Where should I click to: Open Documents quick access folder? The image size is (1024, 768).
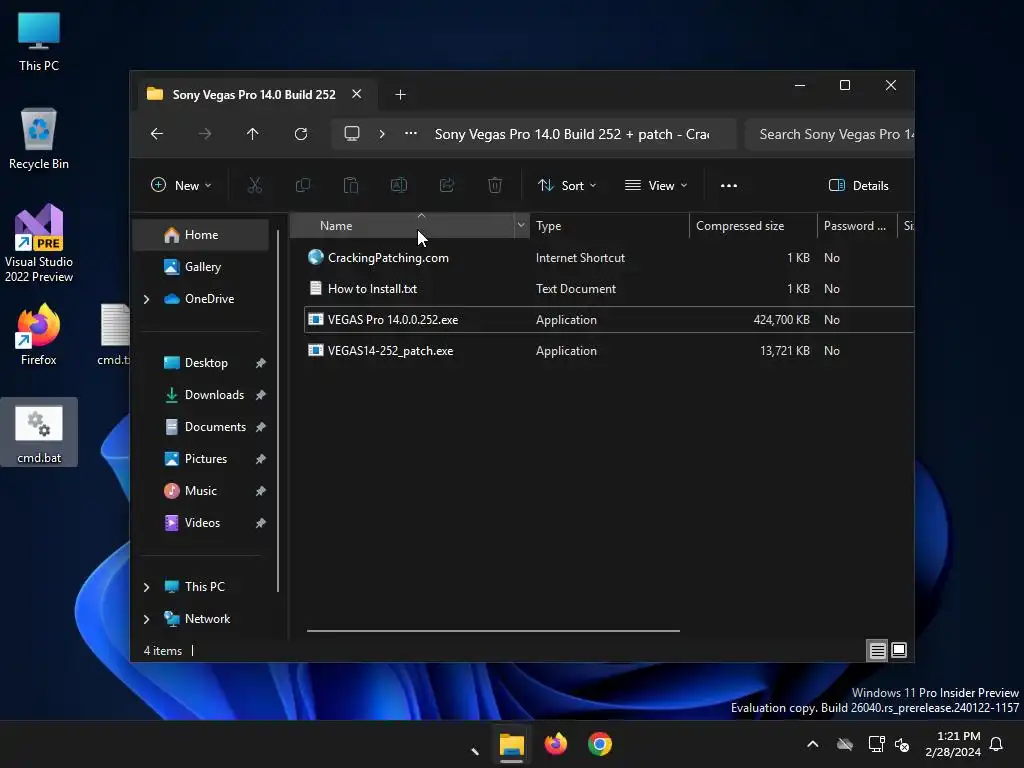[x=215, y=427]
